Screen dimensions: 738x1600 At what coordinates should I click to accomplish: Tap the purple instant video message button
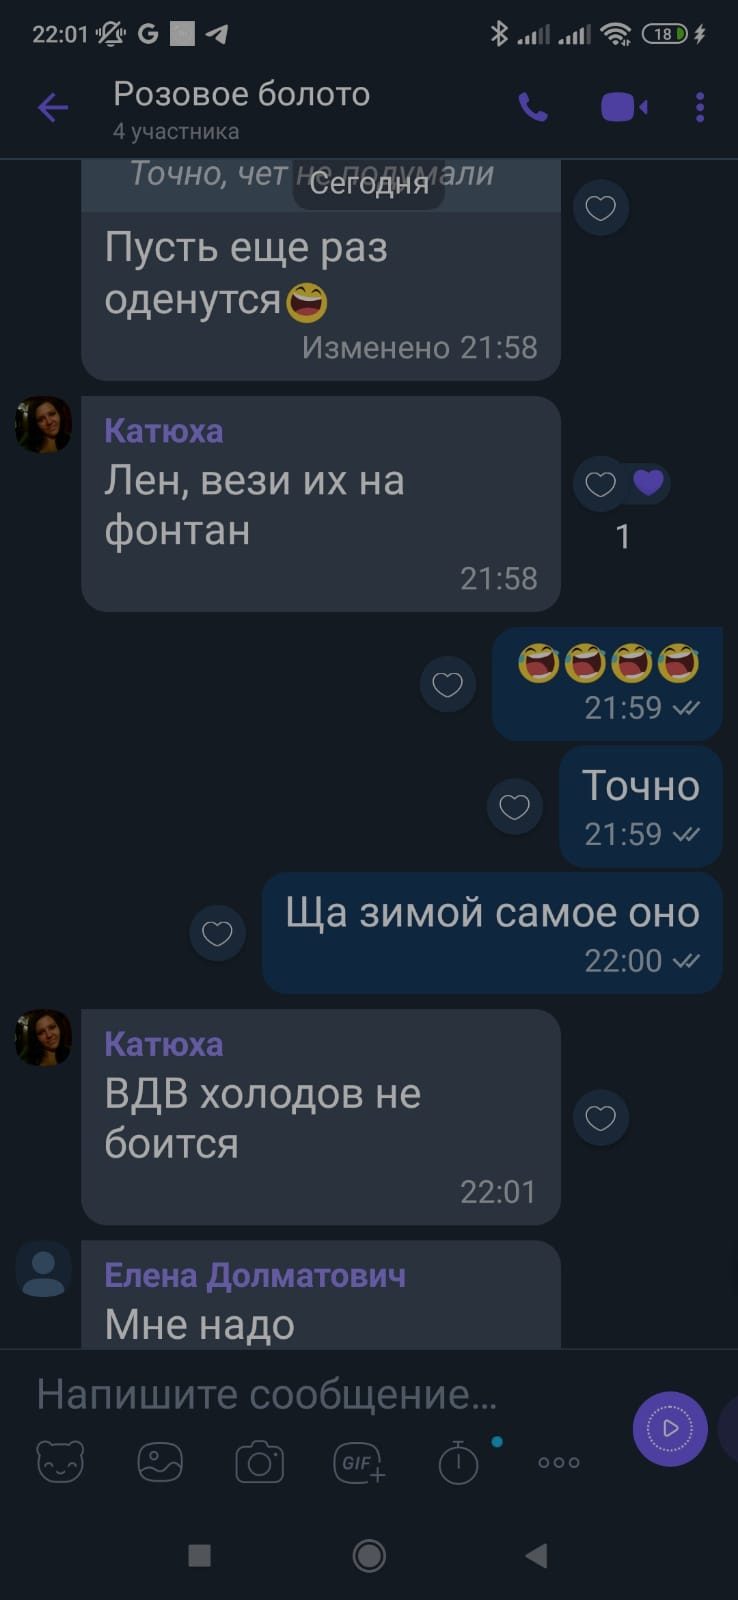pyautogui.click(x=670, y=1428)
